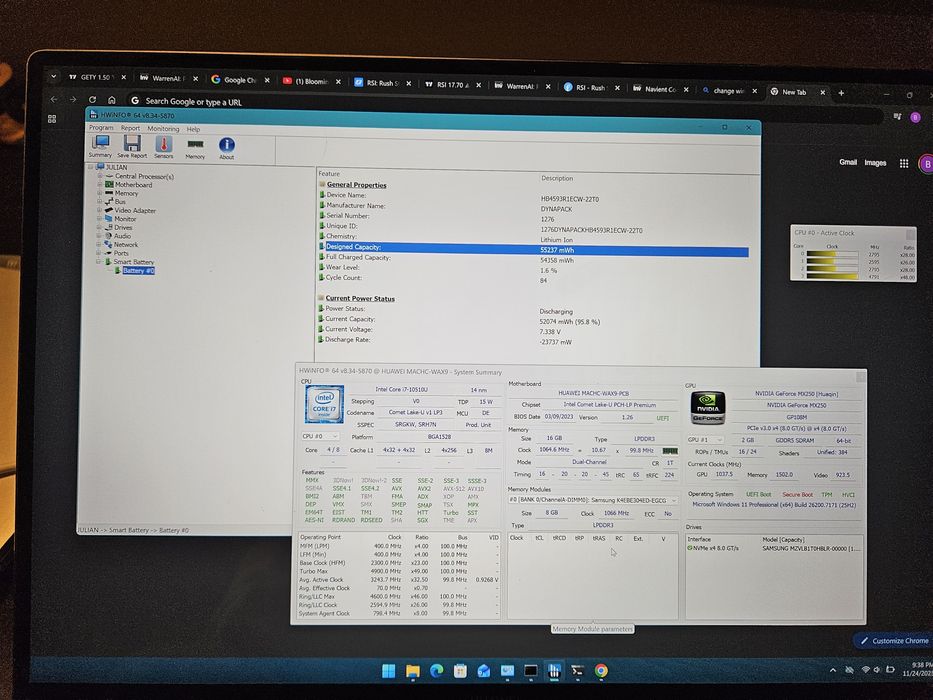
Task: Open the Sensors thermometer icon
Action: [x=164, y=146]
